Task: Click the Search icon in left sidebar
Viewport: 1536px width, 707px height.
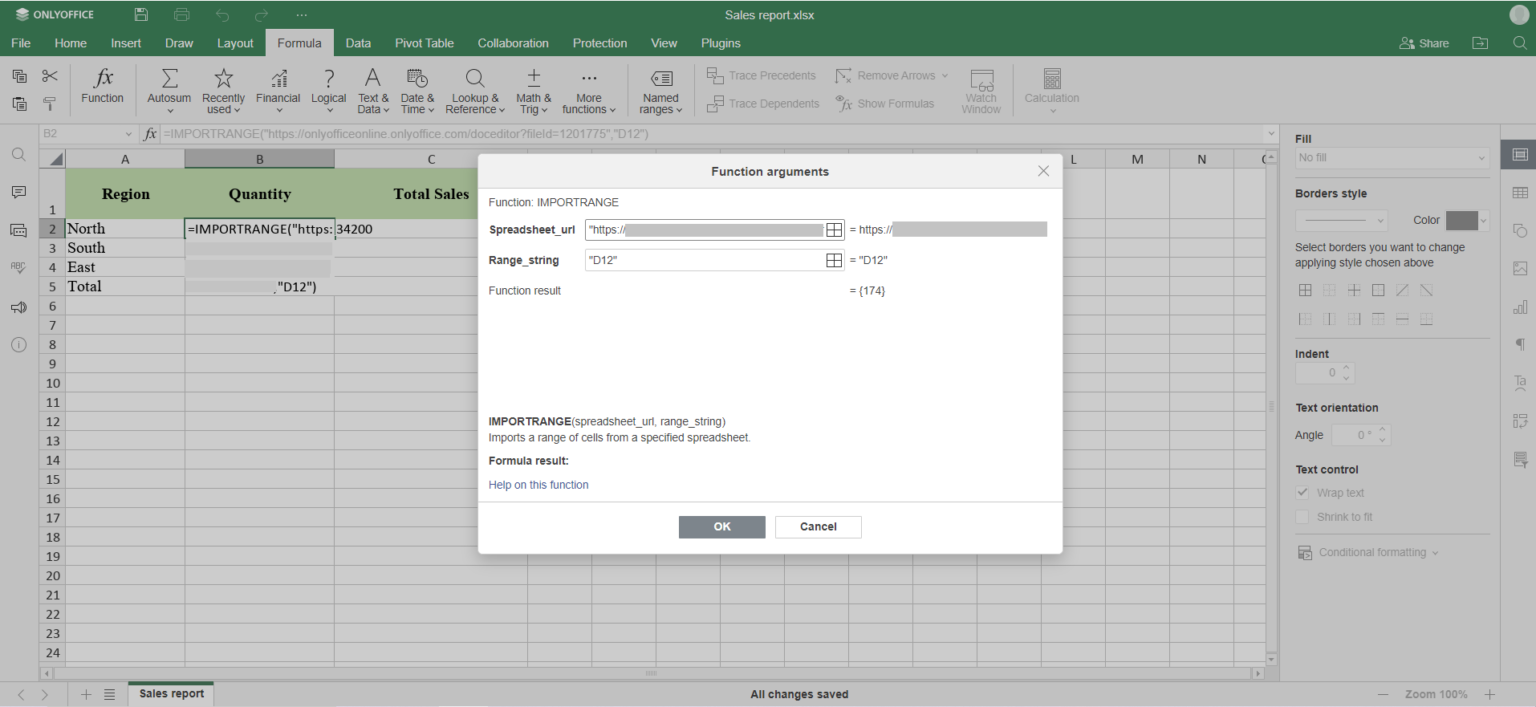Action: tap(18, 155)
